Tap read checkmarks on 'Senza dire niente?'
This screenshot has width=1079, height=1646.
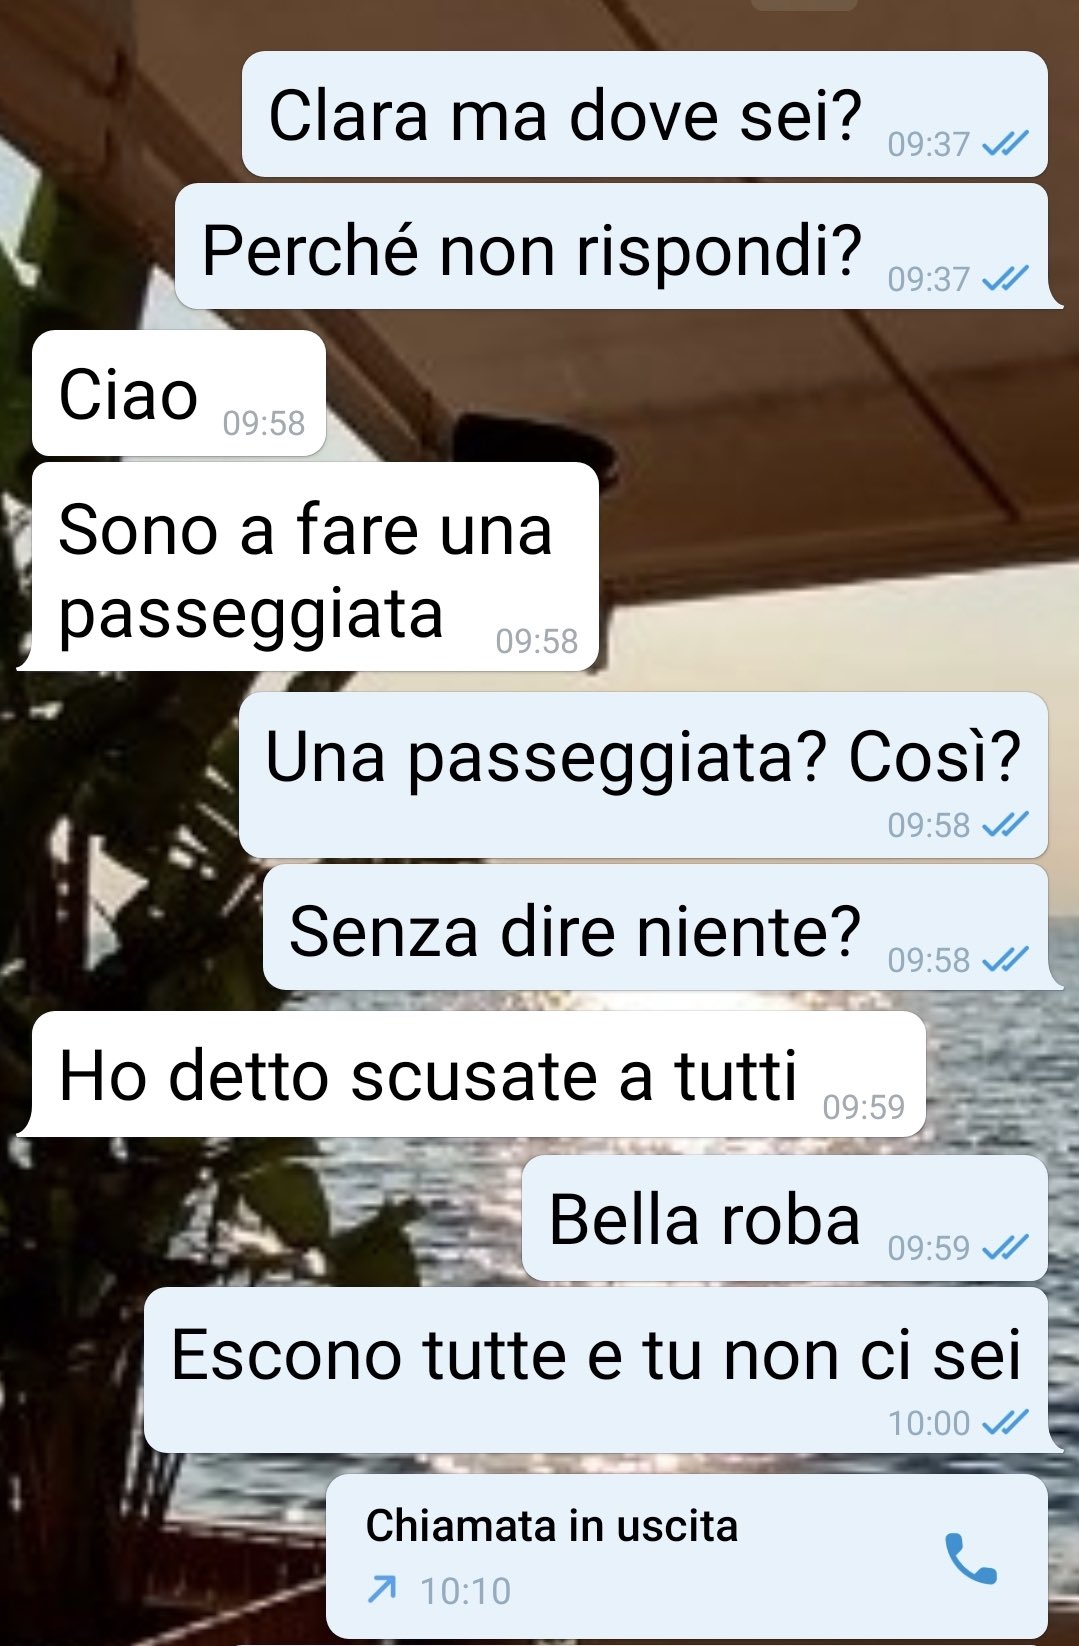[x=1005, y=960]
